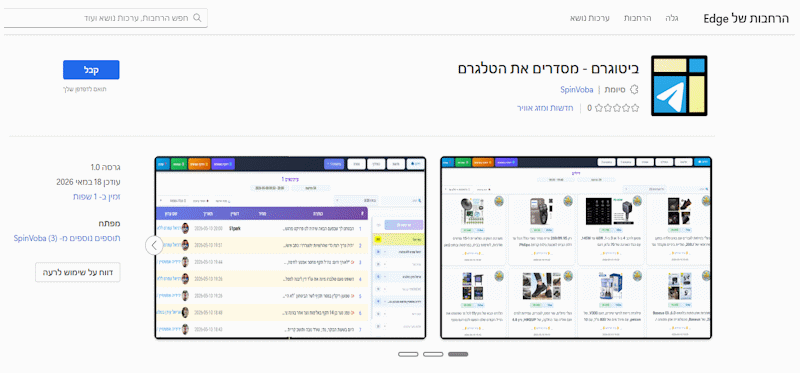Click the הרחבות של Edge title

pyautogui.click(x=746, y=19)
